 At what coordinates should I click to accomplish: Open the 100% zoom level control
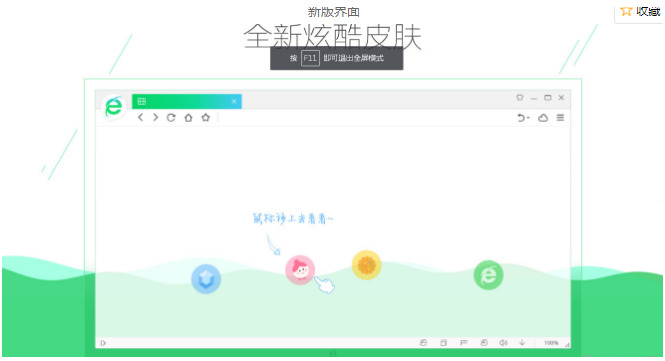click(x=551, y=343)
